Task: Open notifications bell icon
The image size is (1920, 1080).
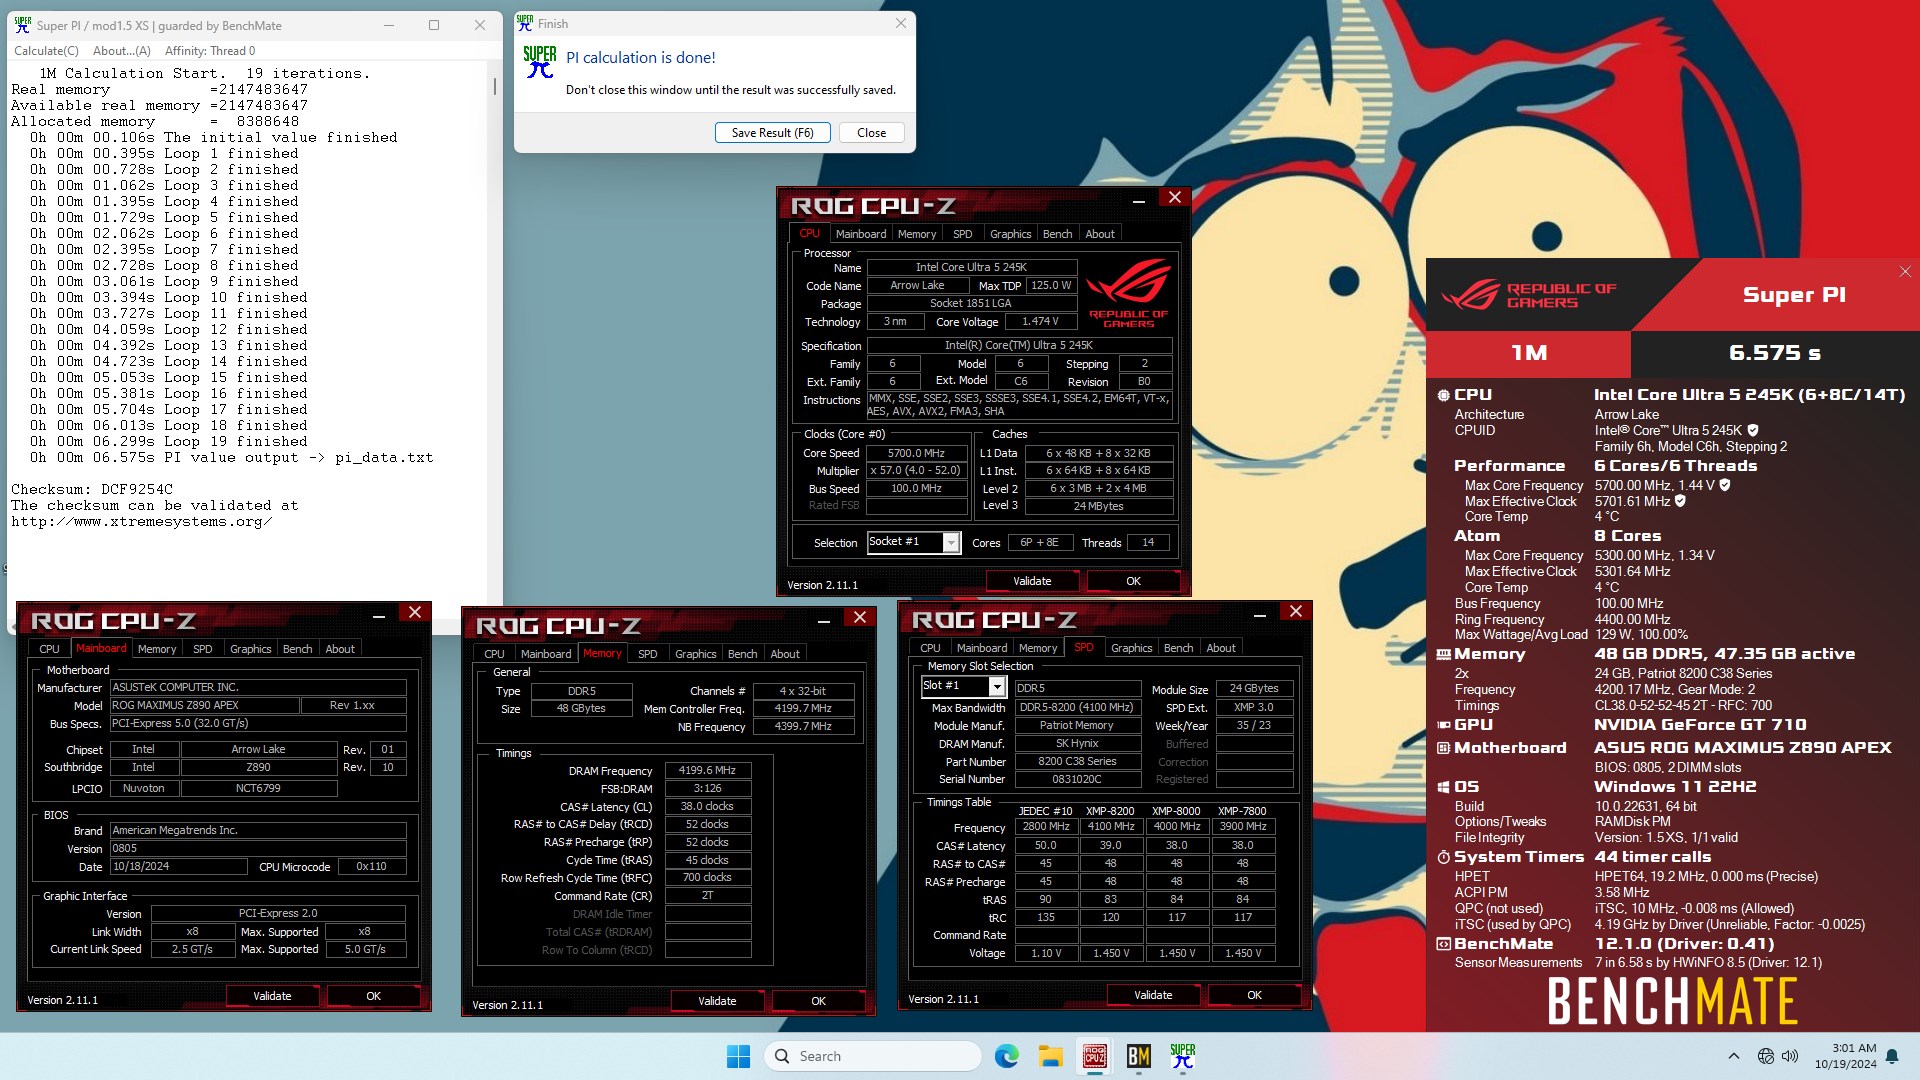Action: (x=1892, y=1056)
